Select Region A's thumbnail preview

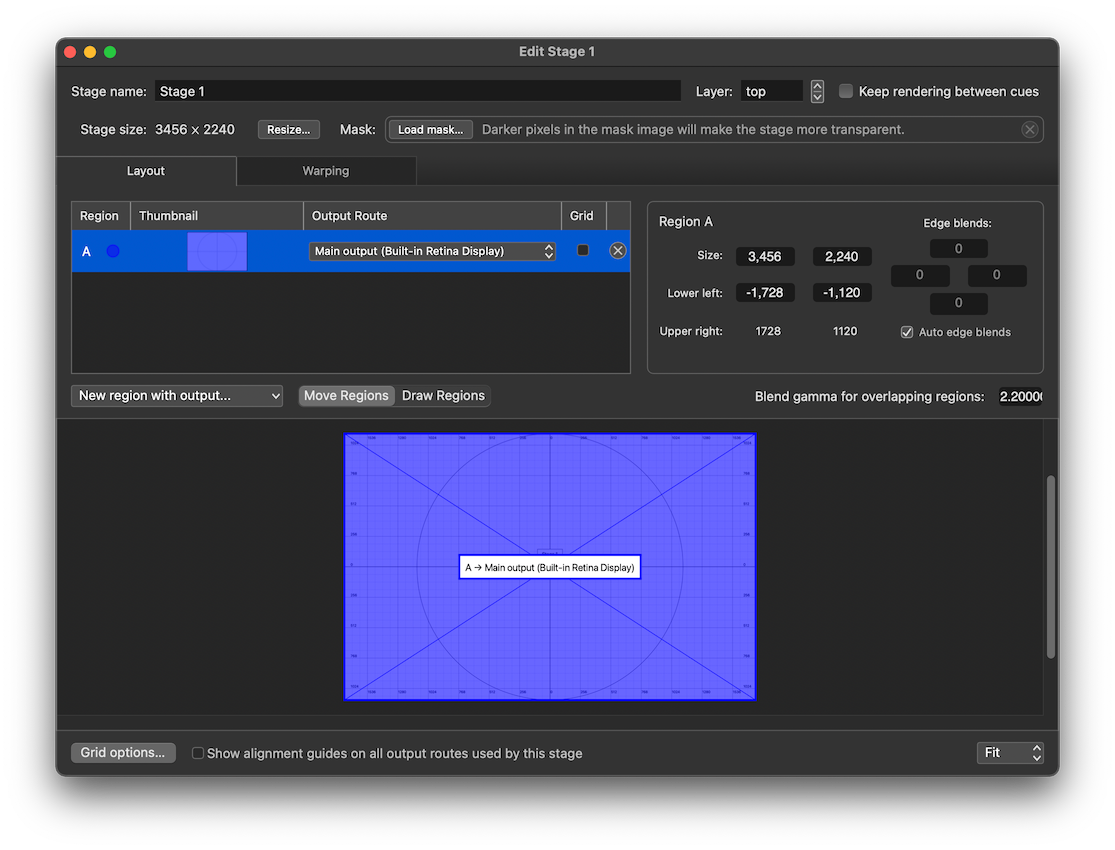[x=217, y=250]
